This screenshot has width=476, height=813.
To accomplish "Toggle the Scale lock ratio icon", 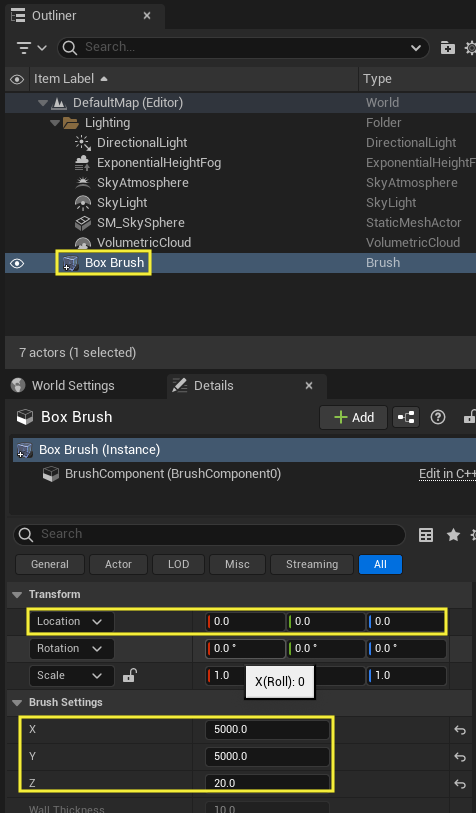I will pos(129,676).
